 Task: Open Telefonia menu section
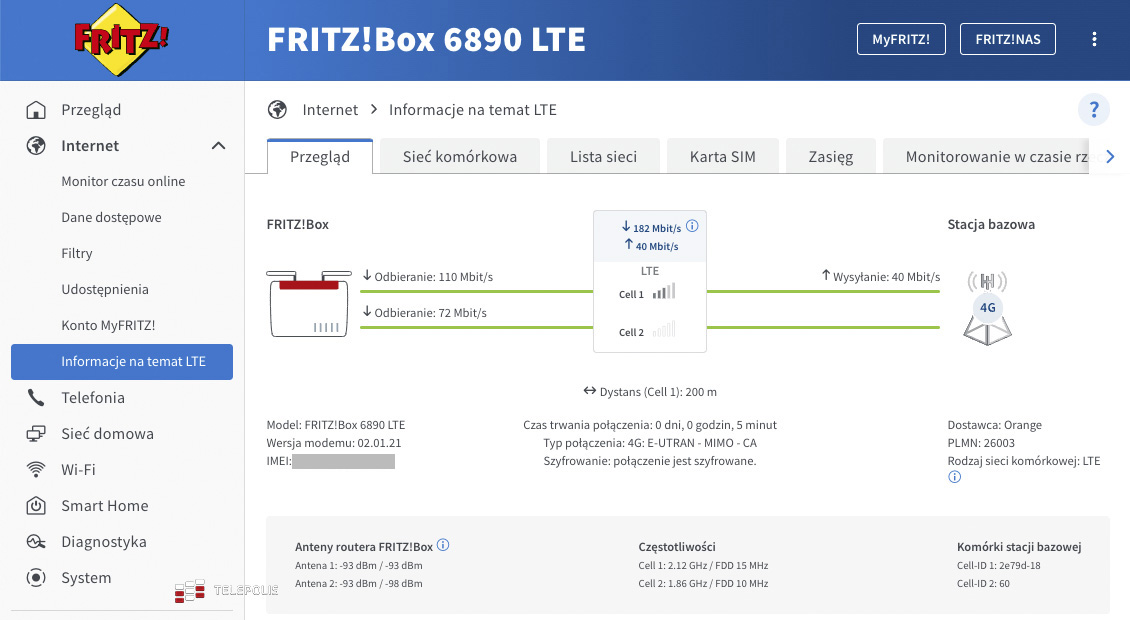tap(92, 398)
